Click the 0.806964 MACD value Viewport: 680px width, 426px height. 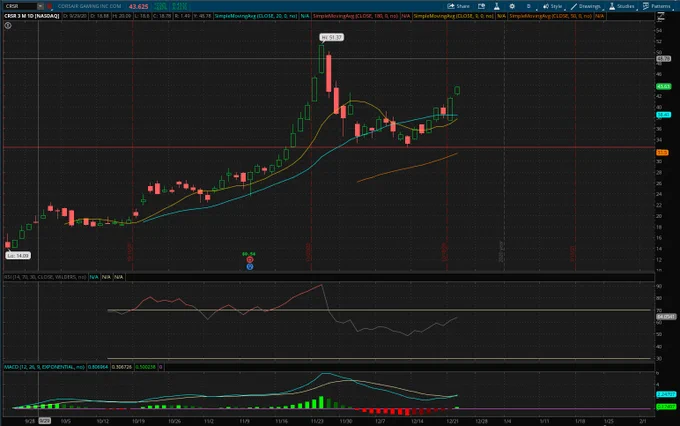click(98, 367)
